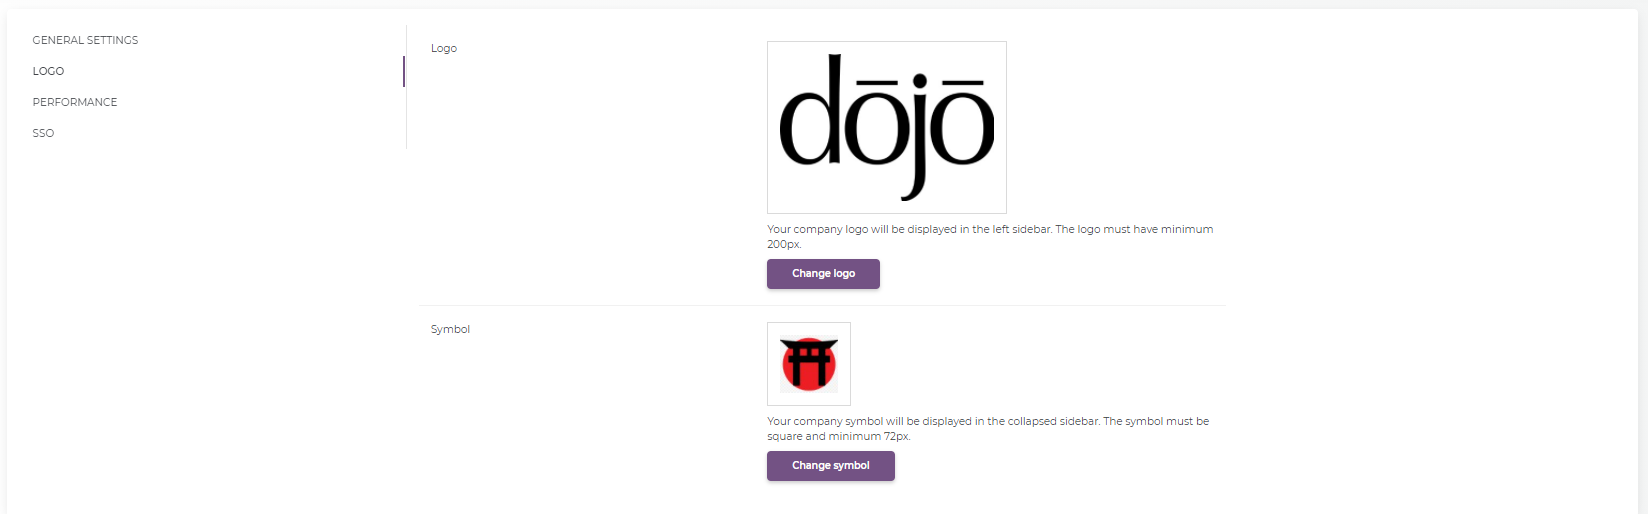1648x514 pixels.
Task: Click the Change logo button
Action: [823, 274]
